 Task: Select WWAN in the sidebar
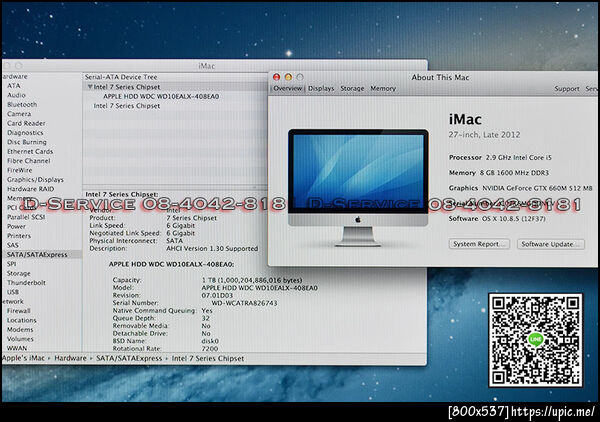click(x=17, y=348)
